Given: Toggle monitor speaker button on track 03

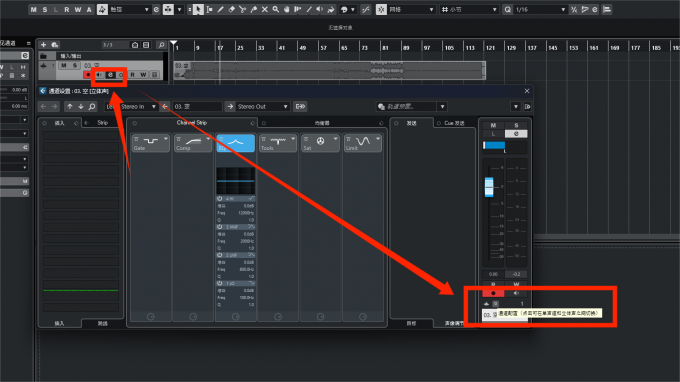Looking at the screenshot, I should point(99,75).
